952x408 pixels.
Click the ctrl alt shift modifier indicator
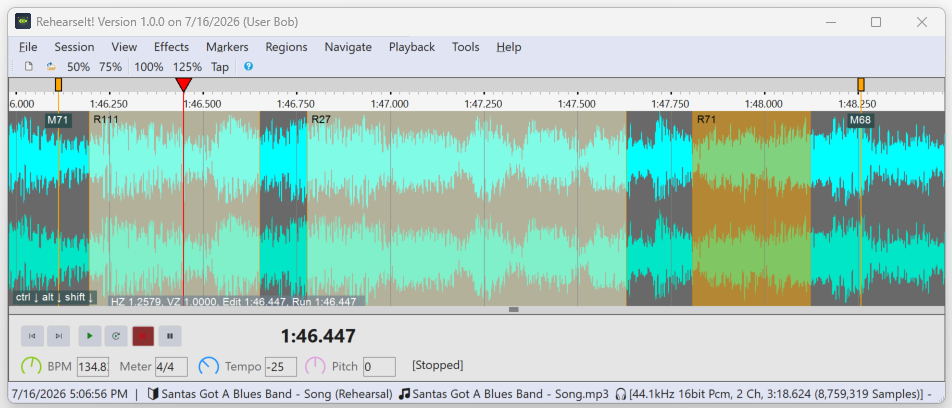55,297
